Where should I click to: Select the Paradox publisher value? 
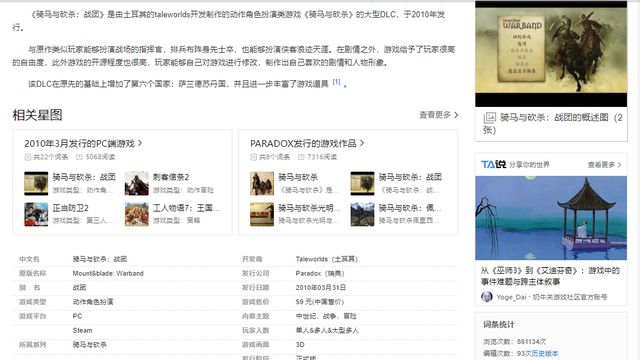[x=320, y=273]
